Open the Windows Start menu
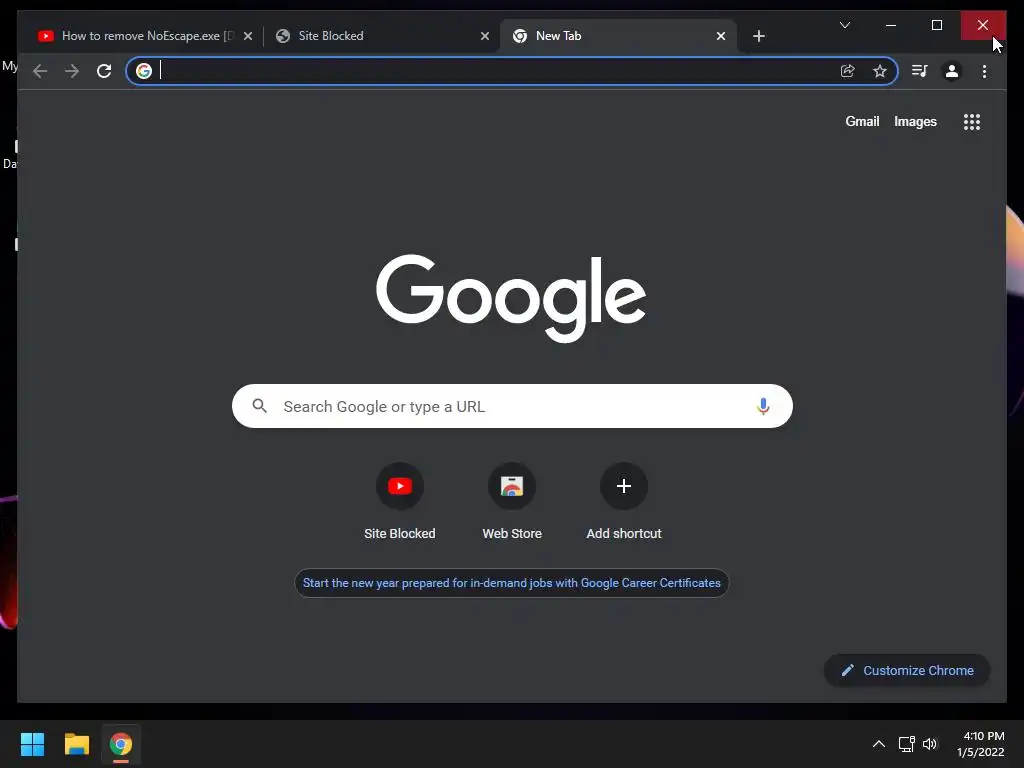Viewport: 1024px width, 768px height. click(x=32, y=744)
